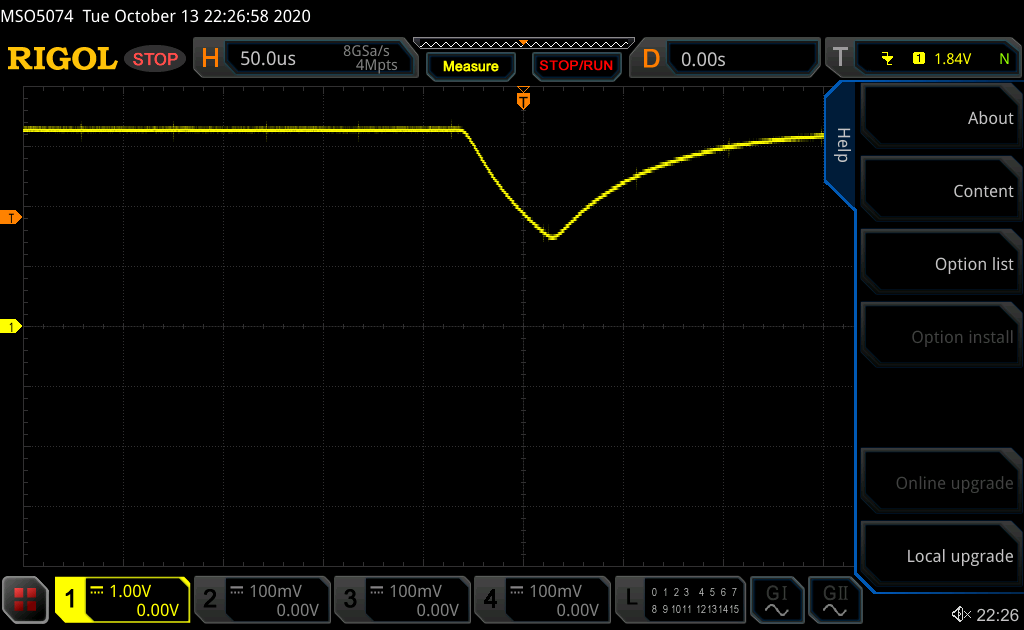Click the orange trigger level marker on left edge

click(x=10, y=217)
